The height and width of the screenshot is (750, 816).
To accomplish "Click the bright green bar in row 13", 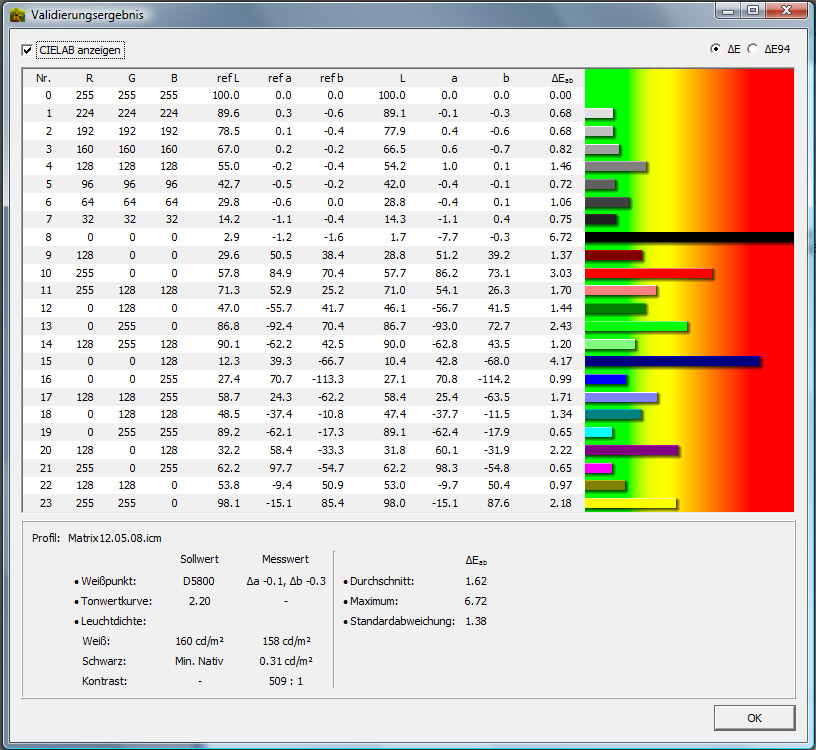I will [636, 326].
